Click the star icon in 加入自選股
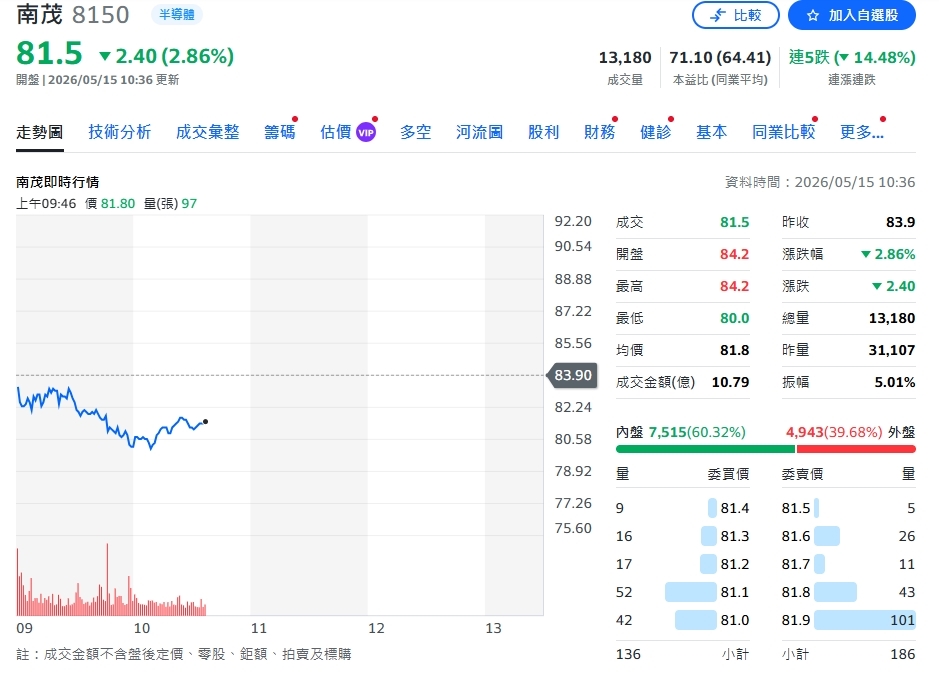939x689 pixels. (813, 16)
